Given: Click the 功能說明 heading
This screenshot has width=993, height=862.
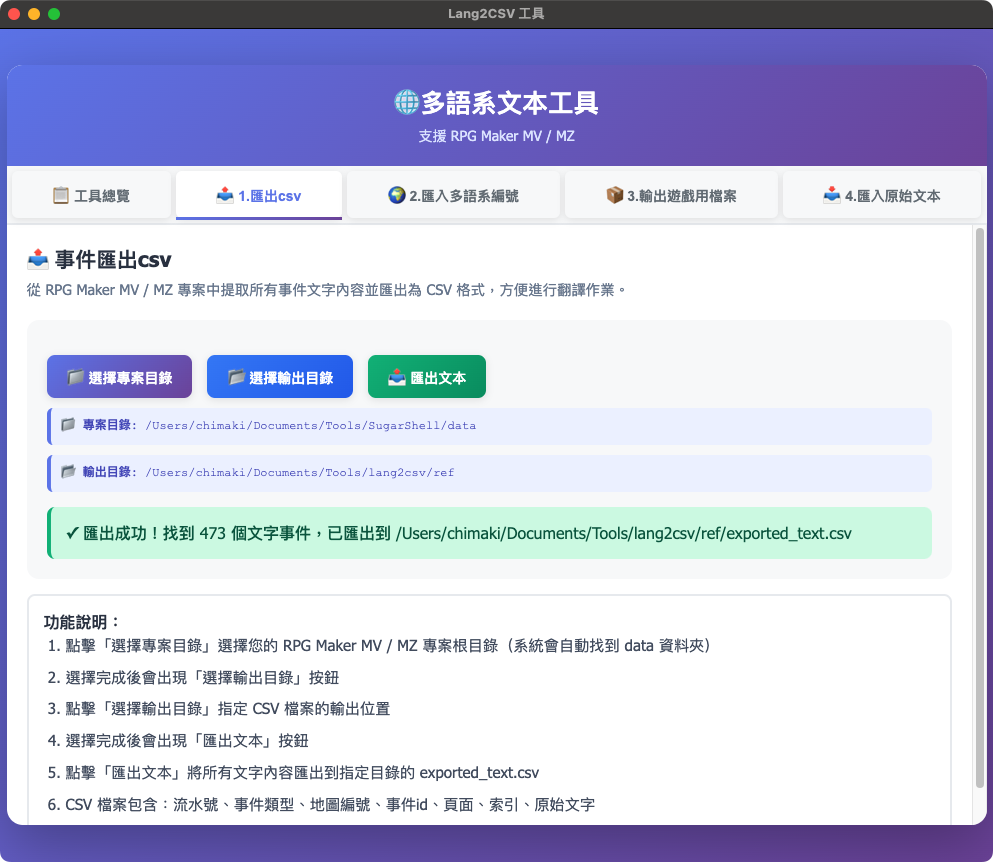Looking at the screenshot, I should tap(81, 622).
